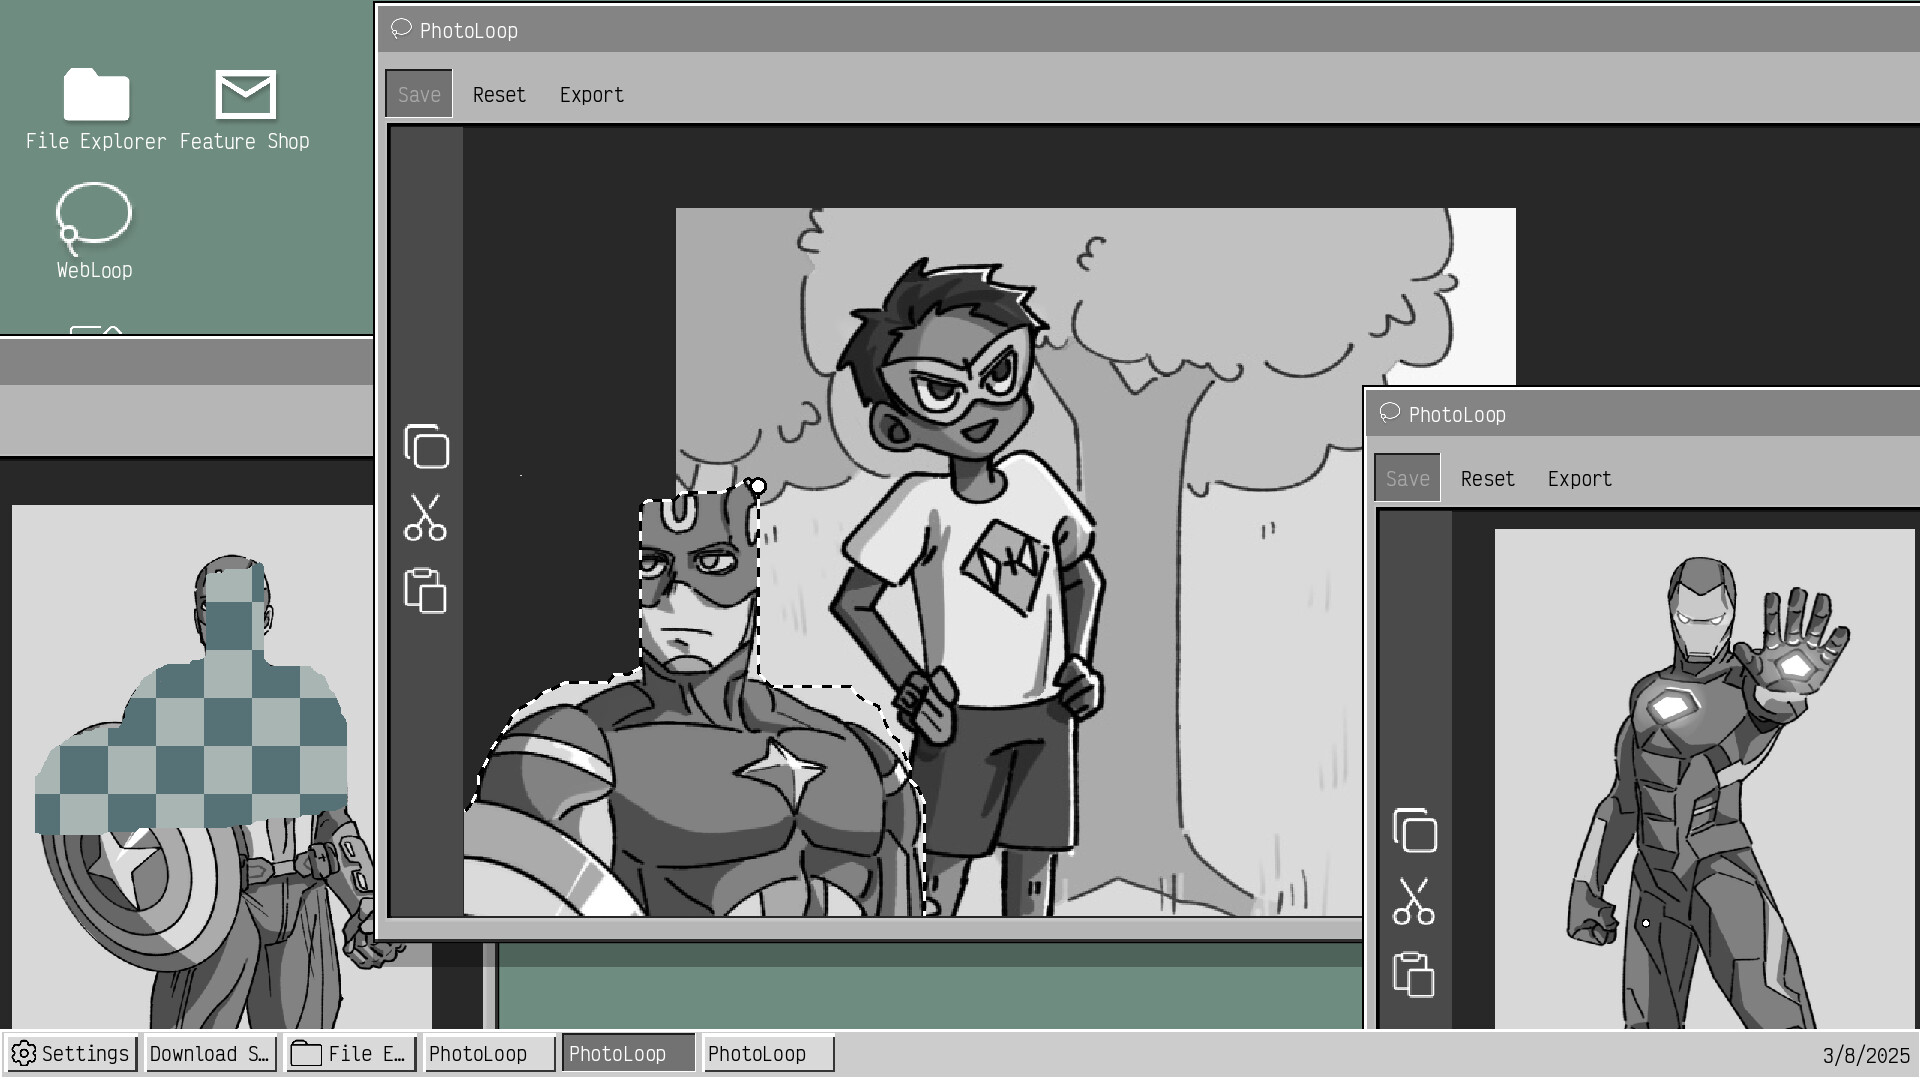Image resolution: width=1920 pixels, height=1080 pixels.
Task: Click the date 3/8/2025 in the taskbar
Action: pyautogui.click(x=1866, y=1053)
